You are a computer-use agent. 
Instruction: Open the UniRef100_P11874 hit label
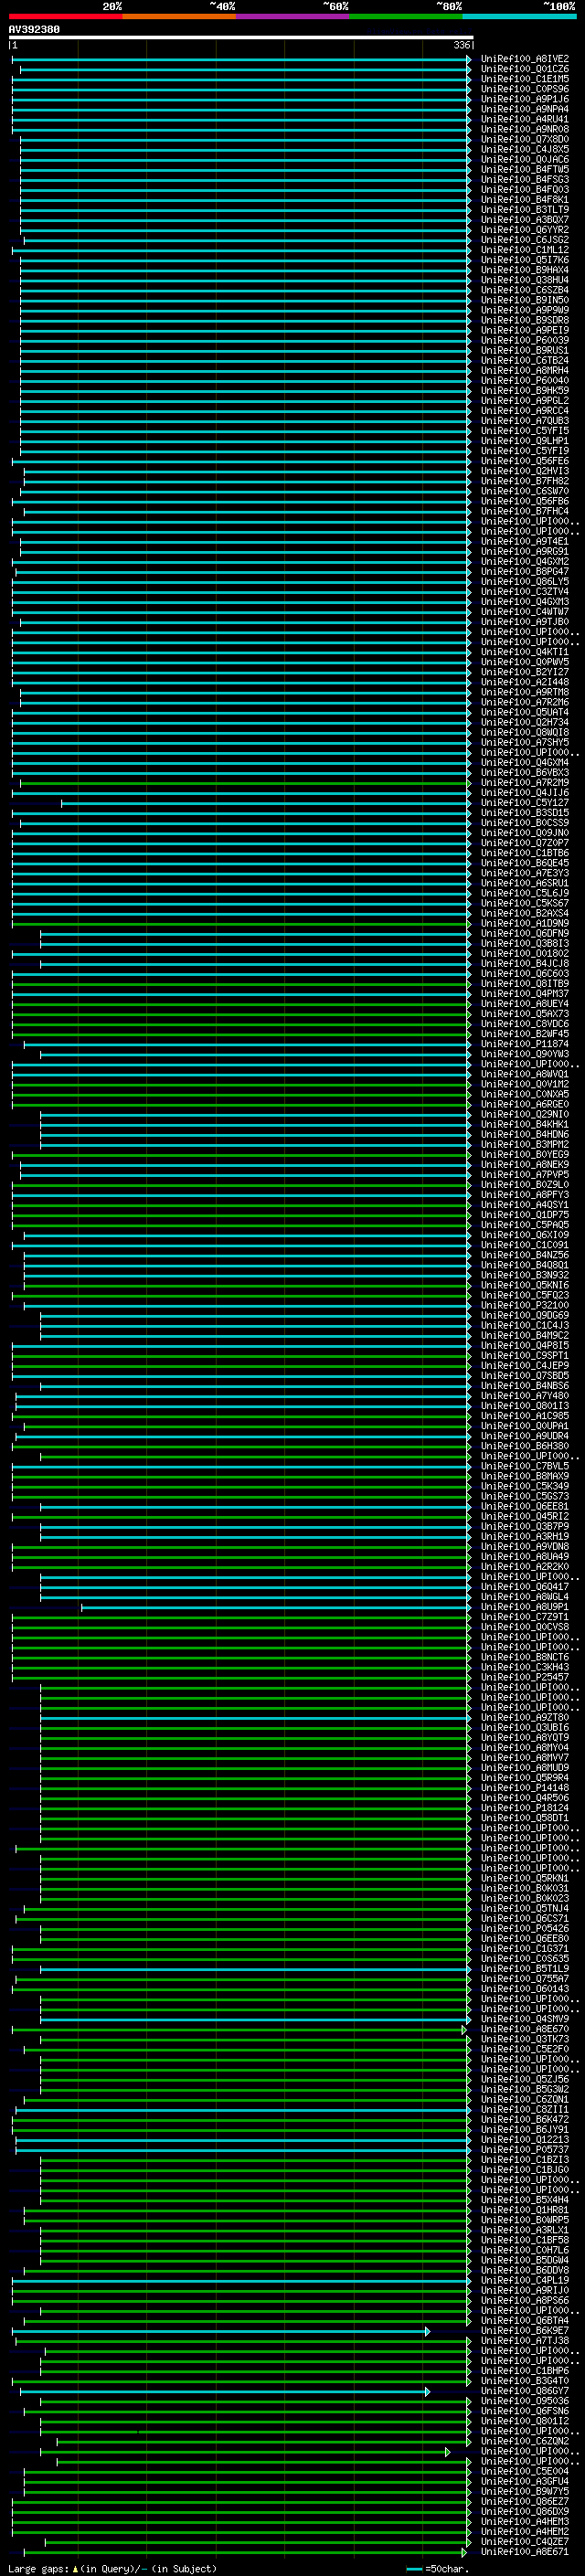click(524, 1044)
